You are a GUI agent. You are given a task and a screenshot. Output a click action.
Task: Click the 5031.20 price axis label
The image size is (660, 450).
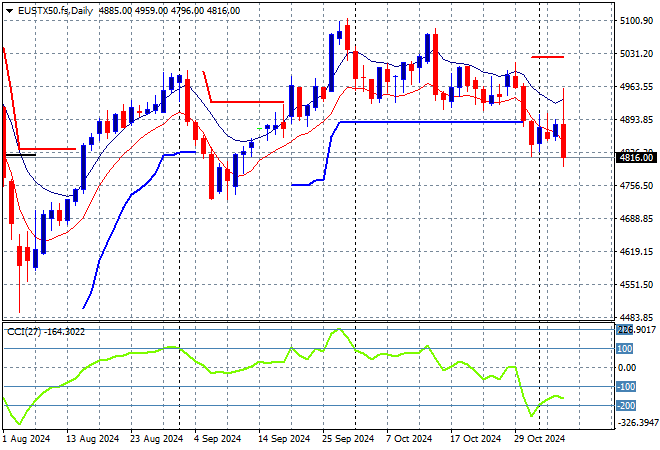click(634, 54)
